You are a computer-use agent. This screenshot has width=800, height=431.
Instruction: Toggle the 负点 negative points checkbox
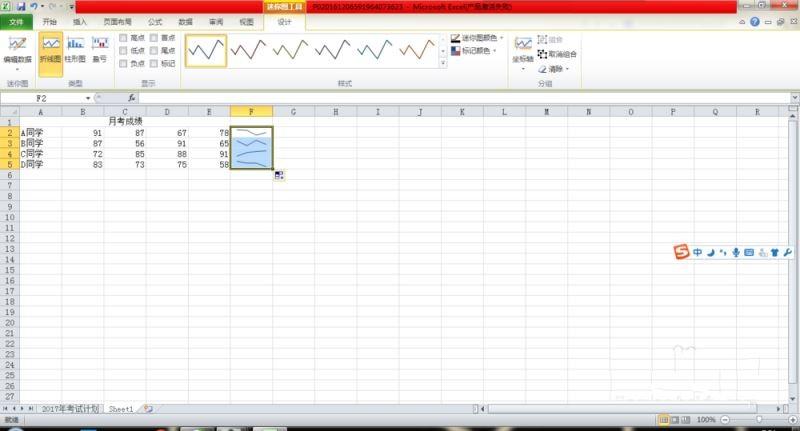123,63
